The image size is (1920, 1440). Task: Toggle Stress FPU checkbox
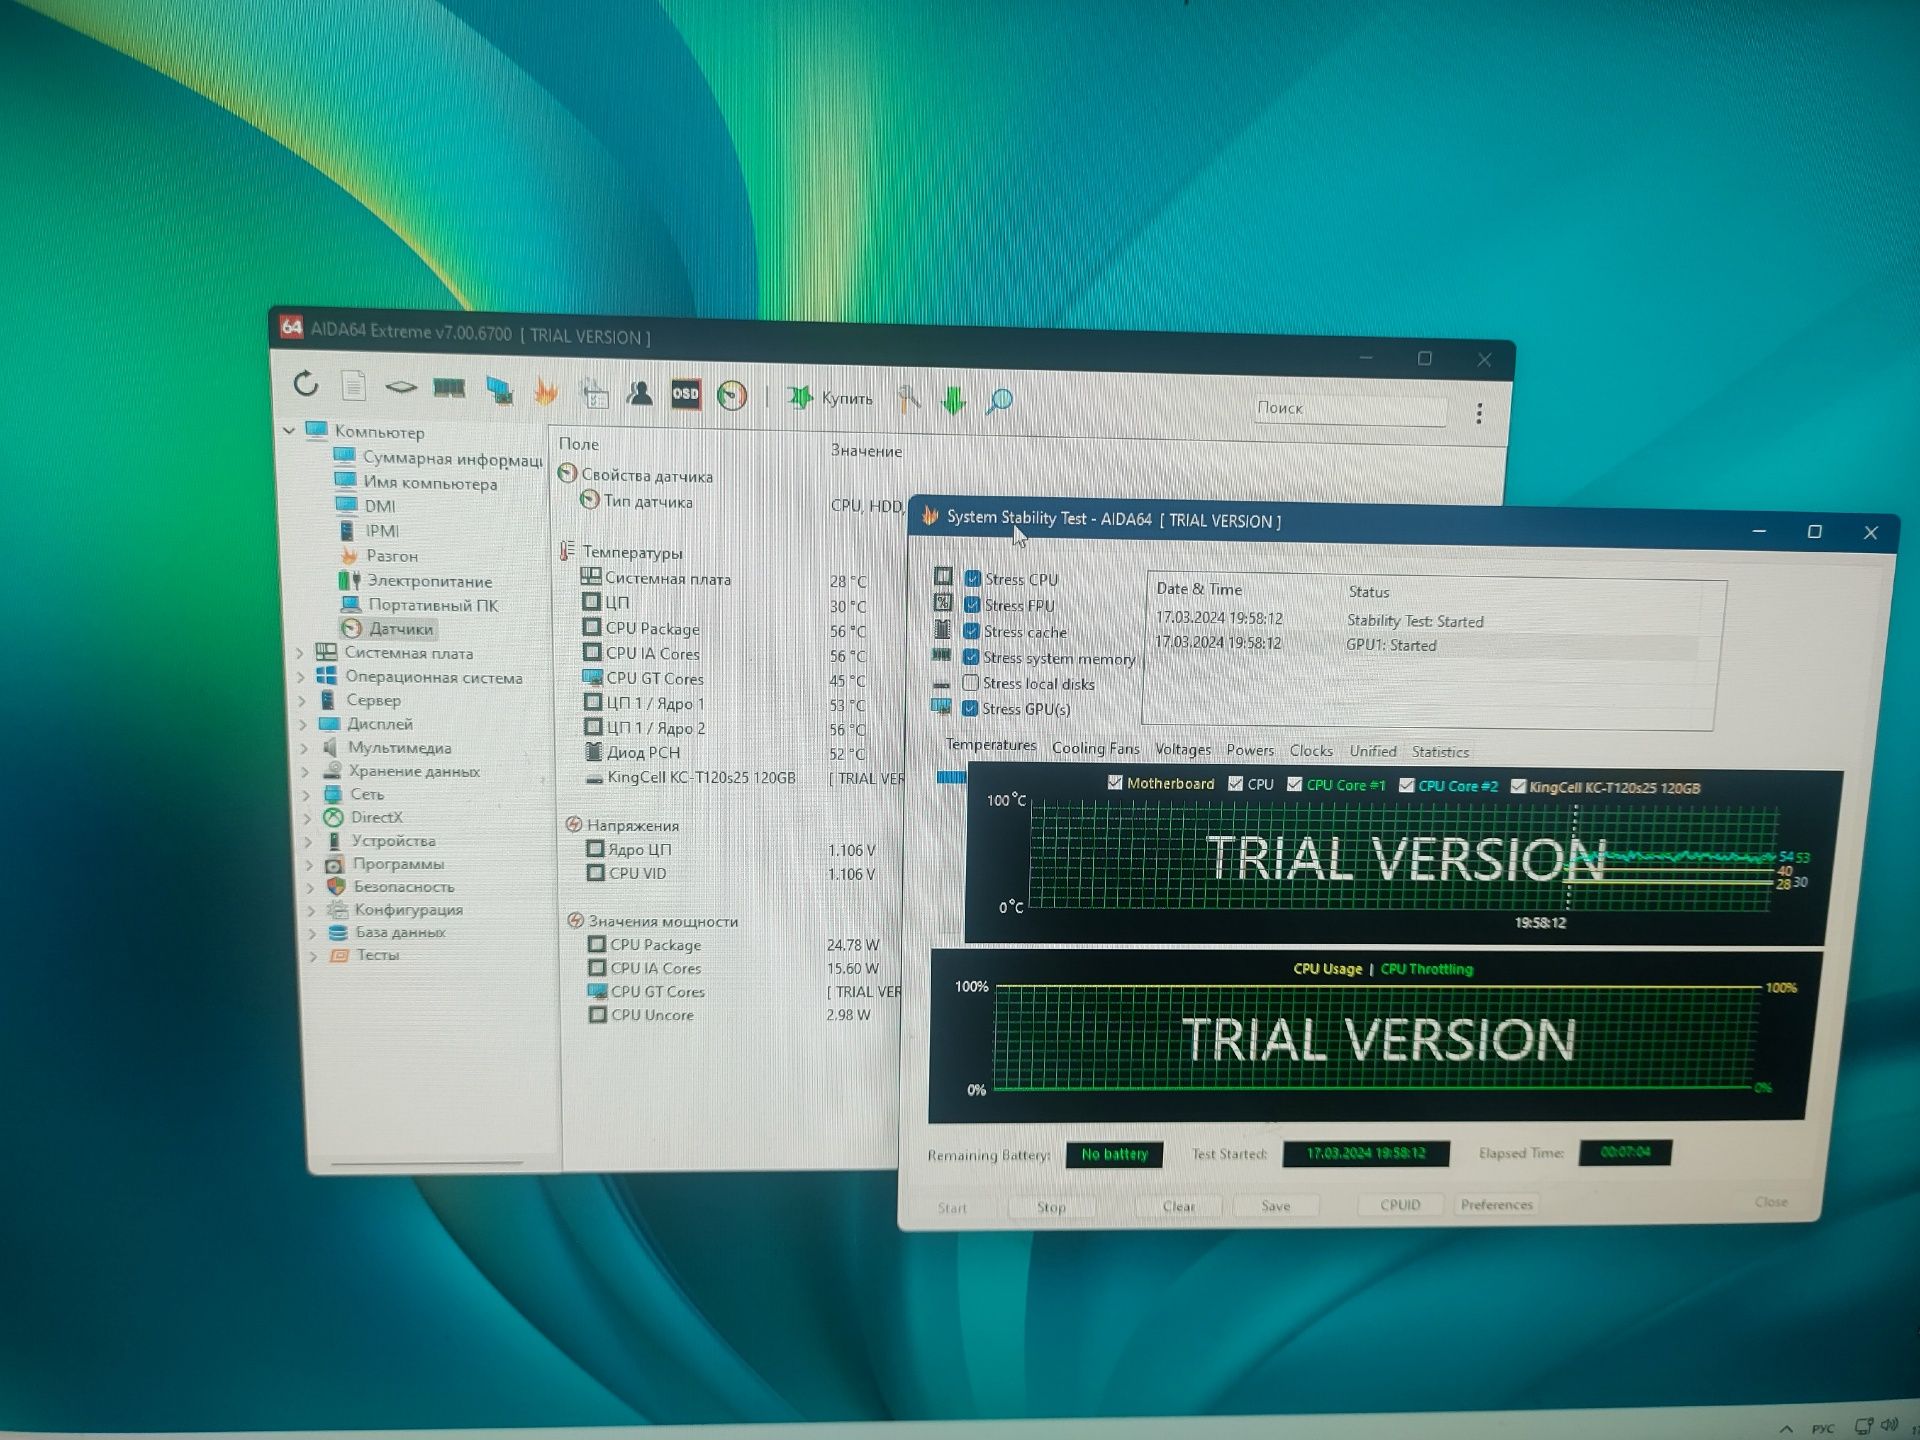[x=971, y=604]
